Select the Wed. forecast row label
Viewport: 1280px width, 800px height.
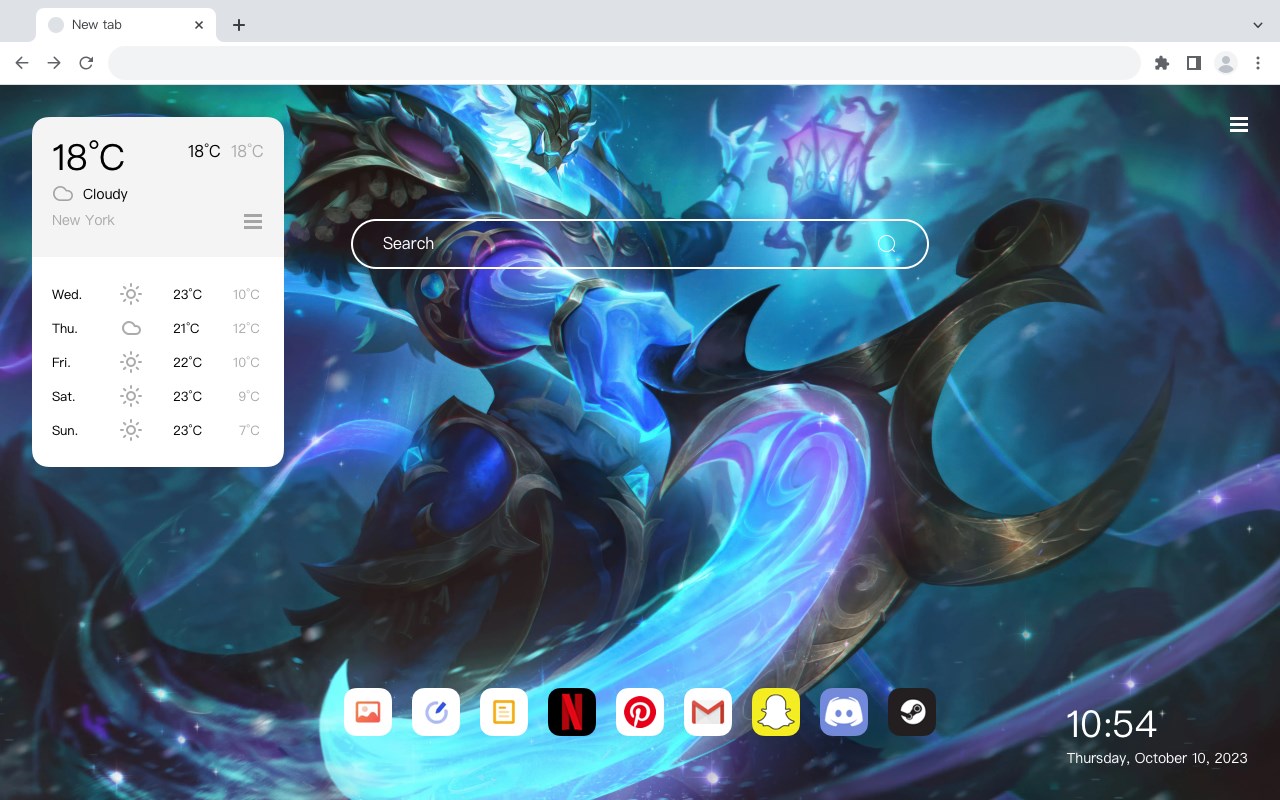coord(67,294)
